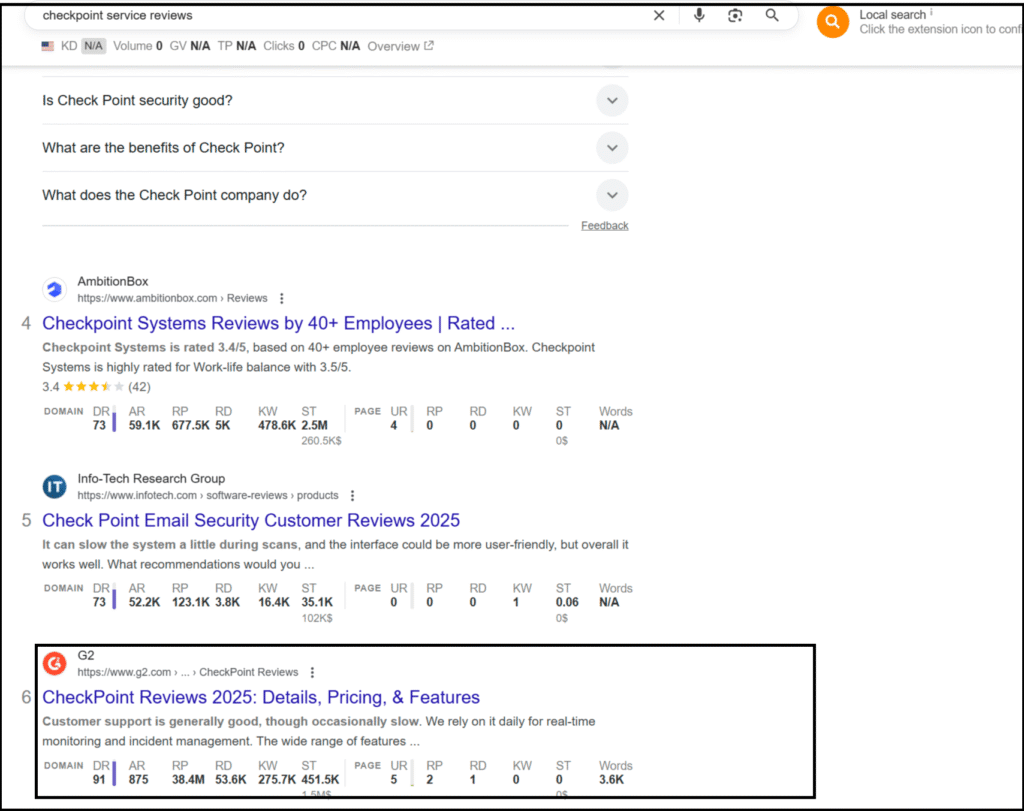This screenshot has width=1024, height=811.
Task: Expand "What does the Check Point company do?"
Action: (x=612, y=195)
